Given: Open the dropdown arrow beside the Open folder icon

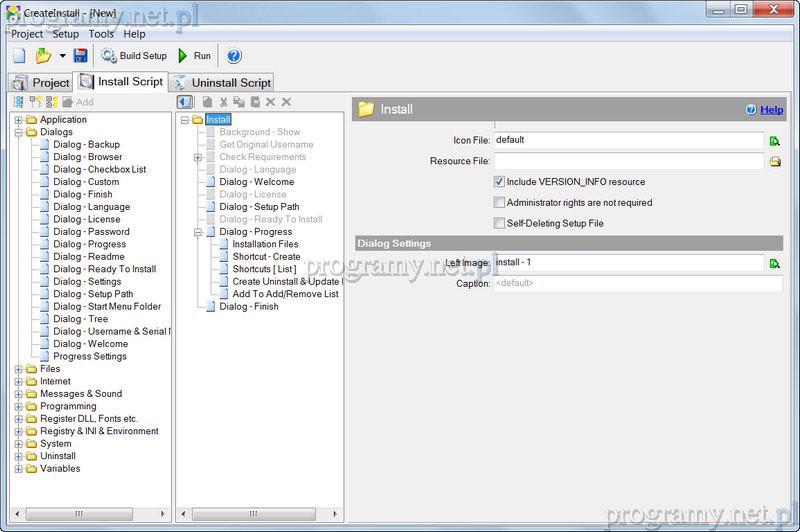Looking at the screenshot, I should pos(62,56).
